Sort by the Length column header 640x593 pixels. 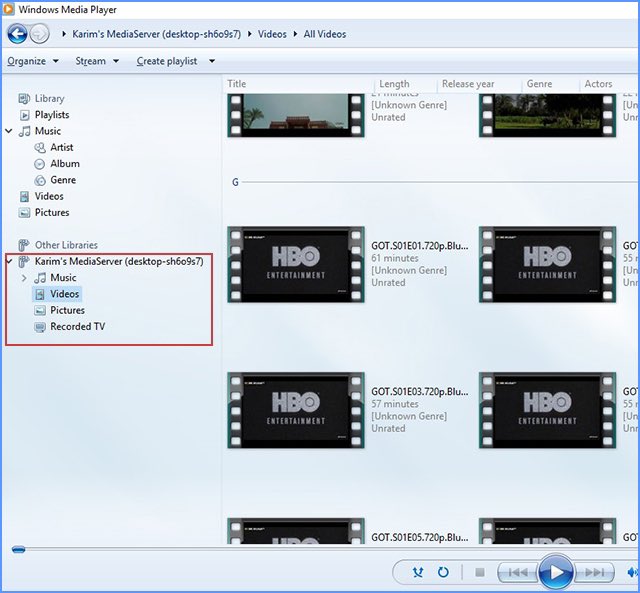coord(406,84)
